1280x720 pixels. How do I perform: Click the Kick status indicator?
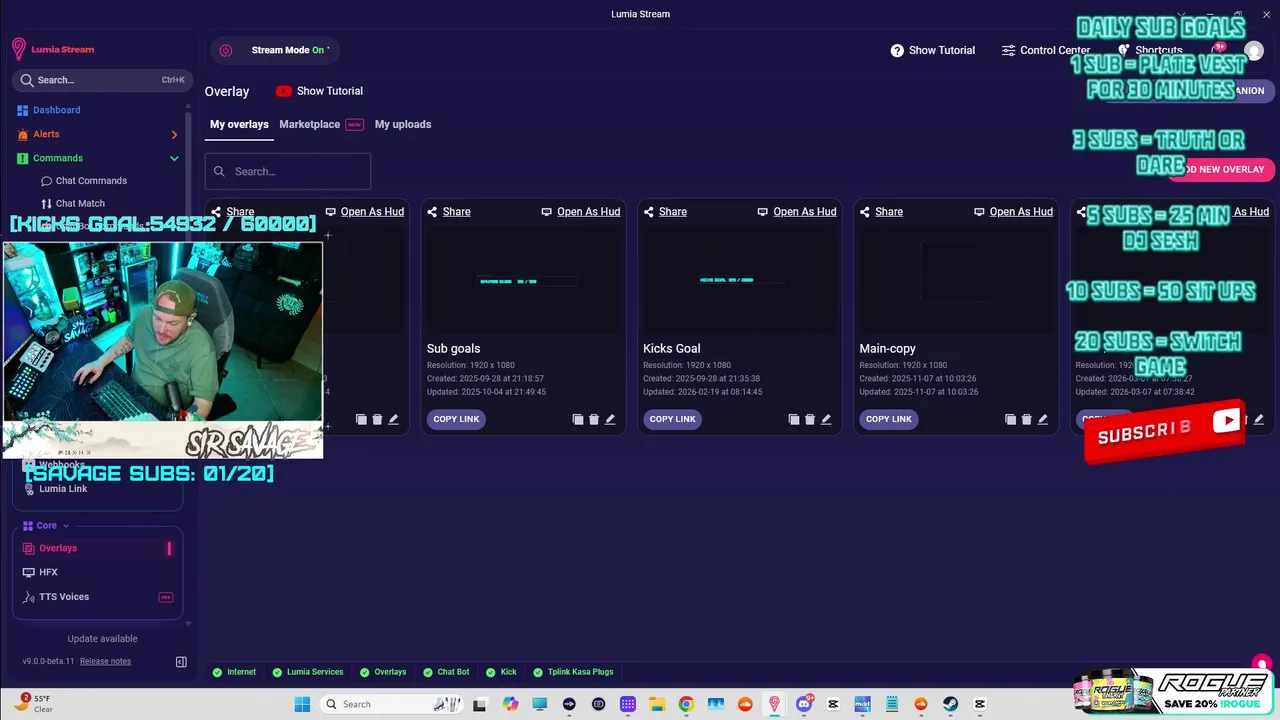tap(501, 672)
